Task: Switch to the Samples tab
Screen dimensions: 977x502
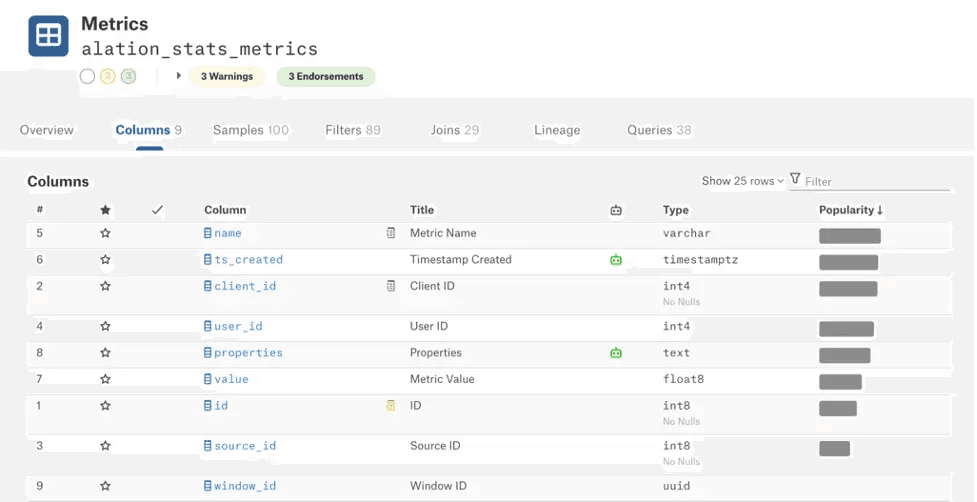Action: [250, 130]
